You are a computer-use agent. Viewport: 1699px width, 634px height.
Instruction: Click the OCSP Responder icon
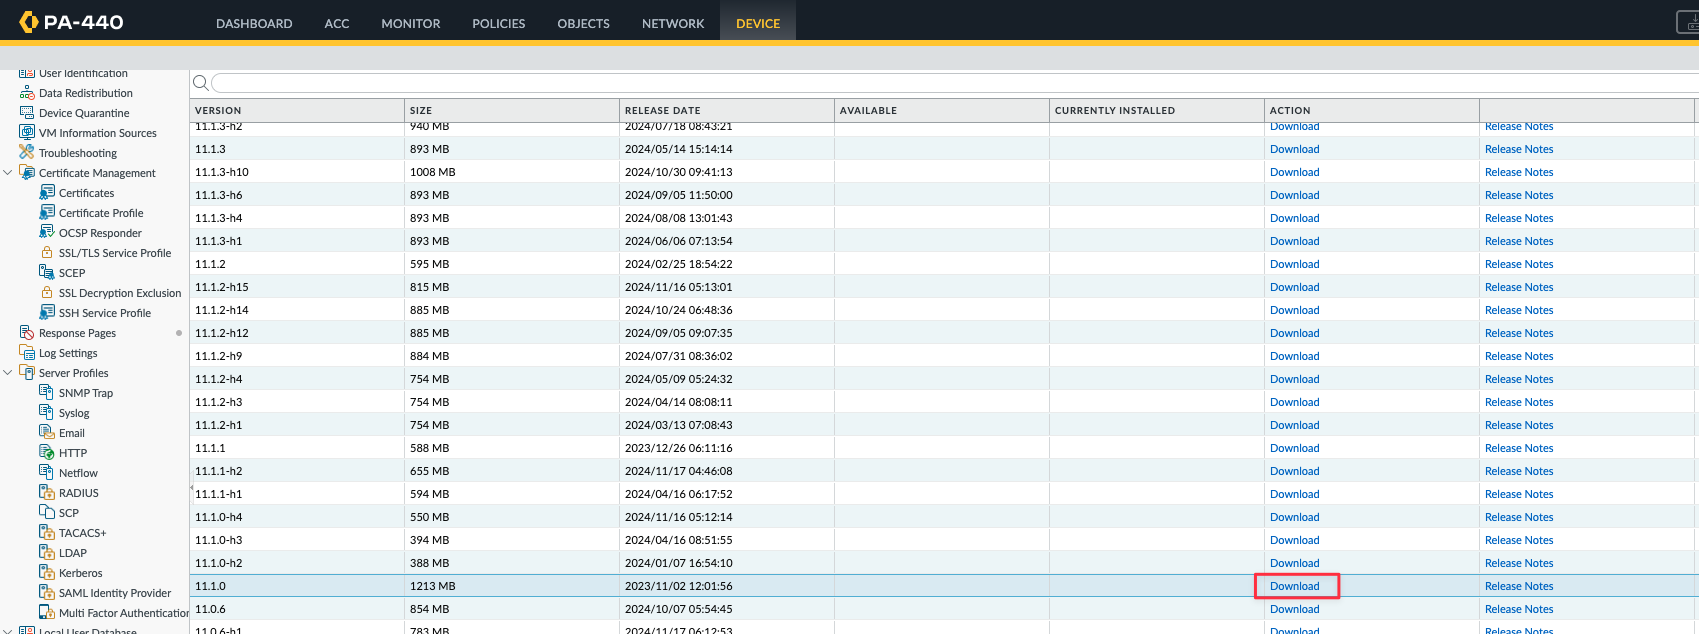coord(47,233)
